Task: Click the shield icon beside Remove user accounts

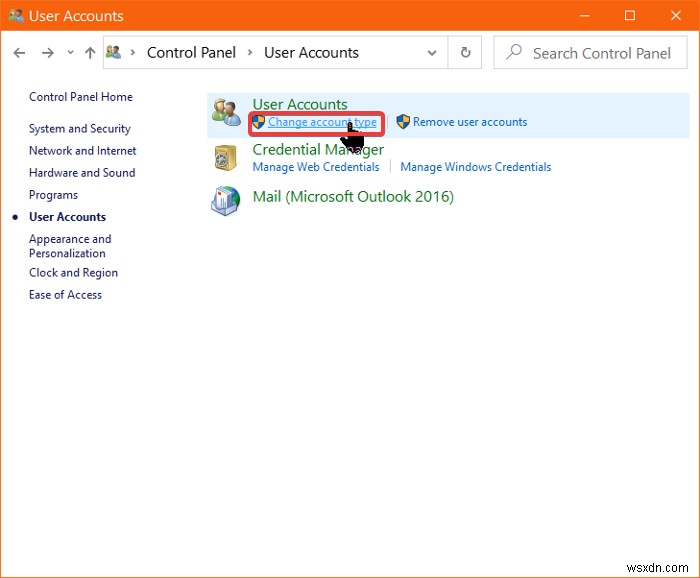Action: [403, 121]
